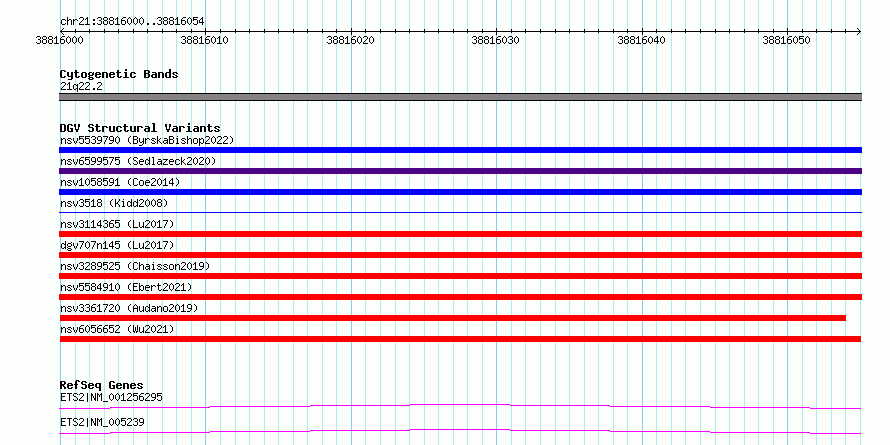The height and width of the screenshot is (445, 890).
Task: Select the blue bar under nsv1058591
Action: pos(460,192)
